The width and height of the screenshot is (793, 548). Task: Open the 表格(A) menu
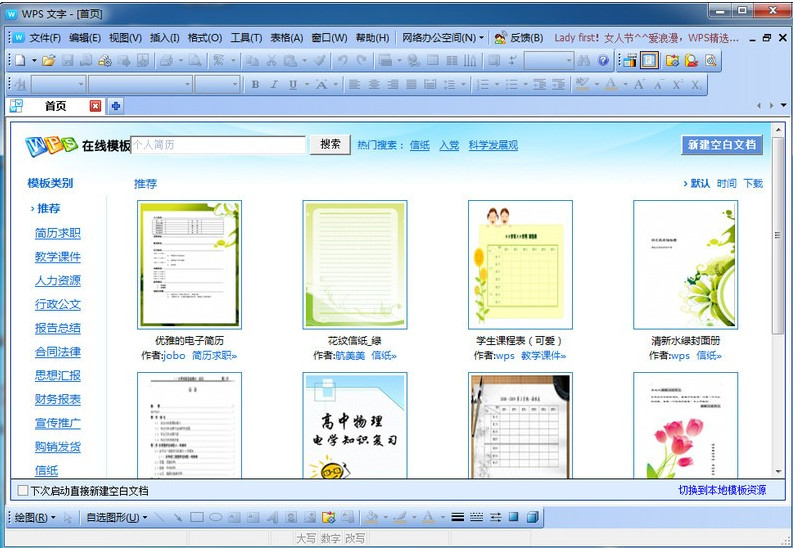tap(286, 38)
